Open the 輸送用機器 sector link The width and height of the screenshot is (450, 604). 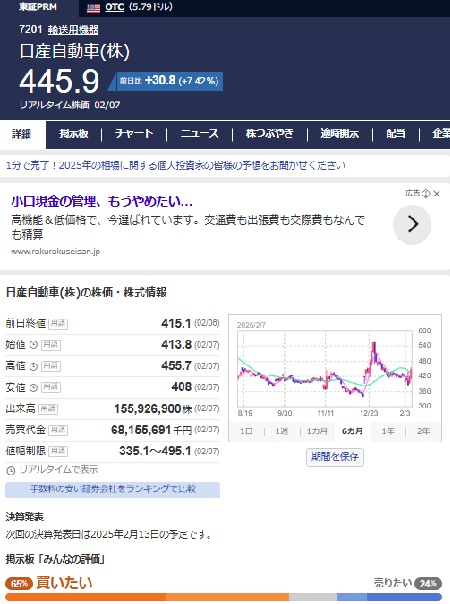tap(73, 30)
